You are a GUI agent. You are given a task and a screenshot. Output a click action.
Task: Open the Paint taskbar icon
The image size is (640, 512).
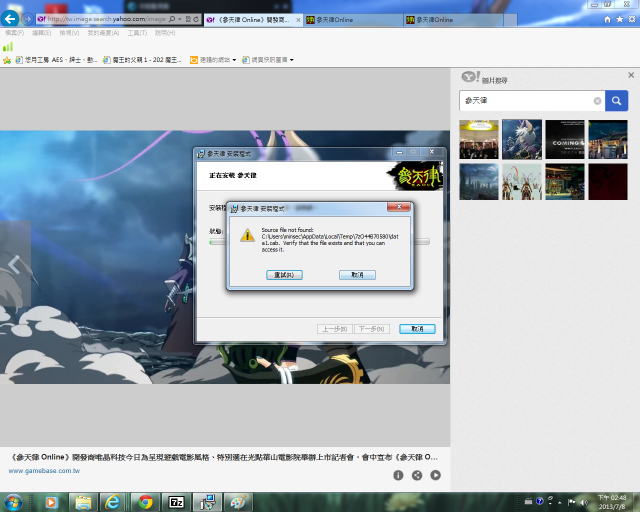238,502
